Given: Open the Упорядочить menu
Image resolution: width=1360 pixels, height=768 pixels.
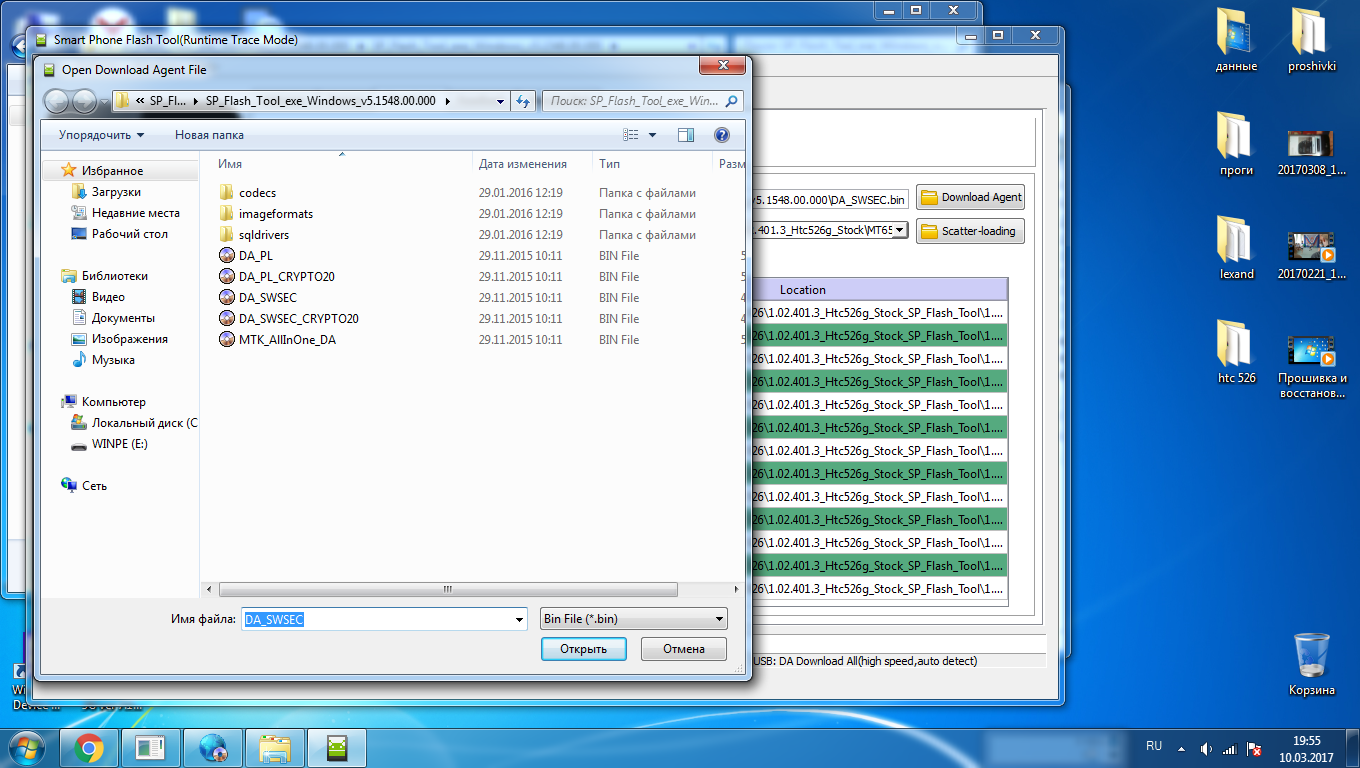Looking at the screenshot, I should coord(101,135).
